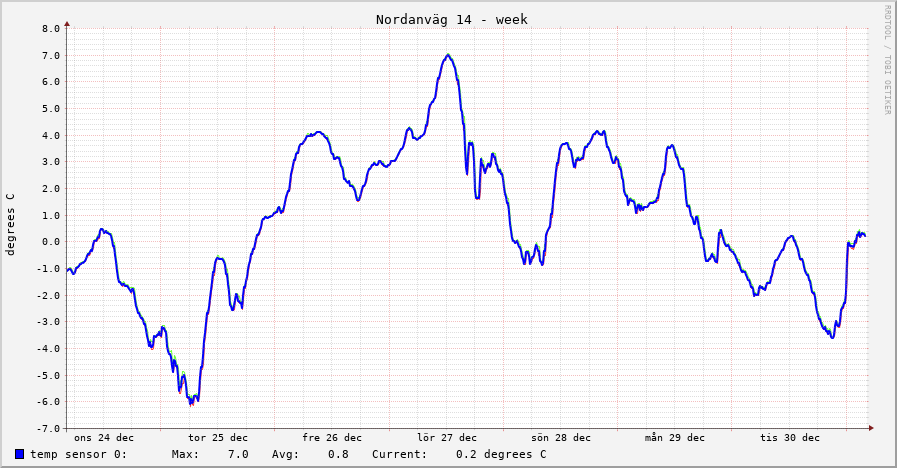Click the RRDTOOL / TOBI OETIKER watermark
Screen dimensions: 897x468
[886, 60]
